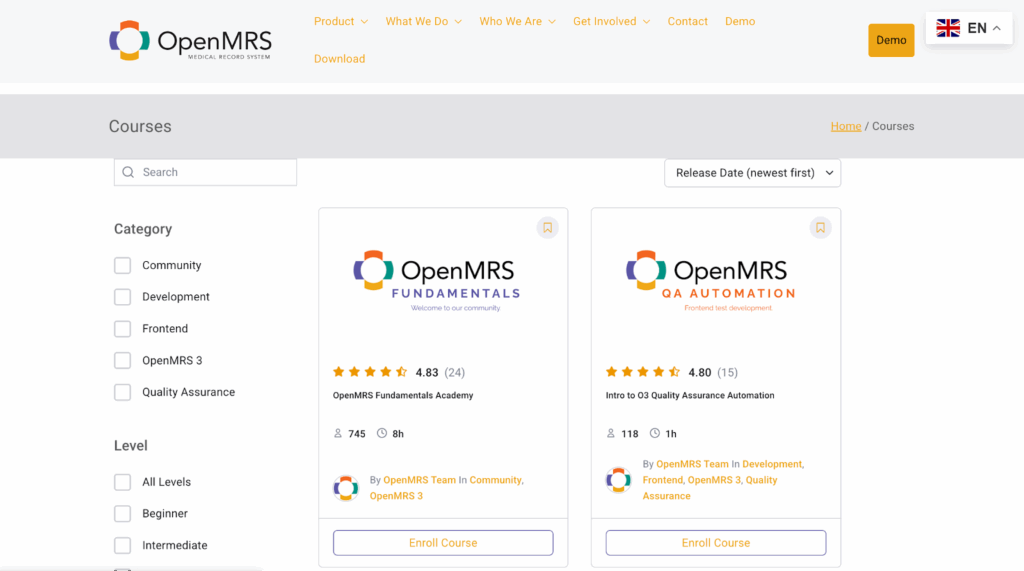Select the Quality Assurance category checkbox
This screenshot has width=1024, height=571.
click(122, 392)
